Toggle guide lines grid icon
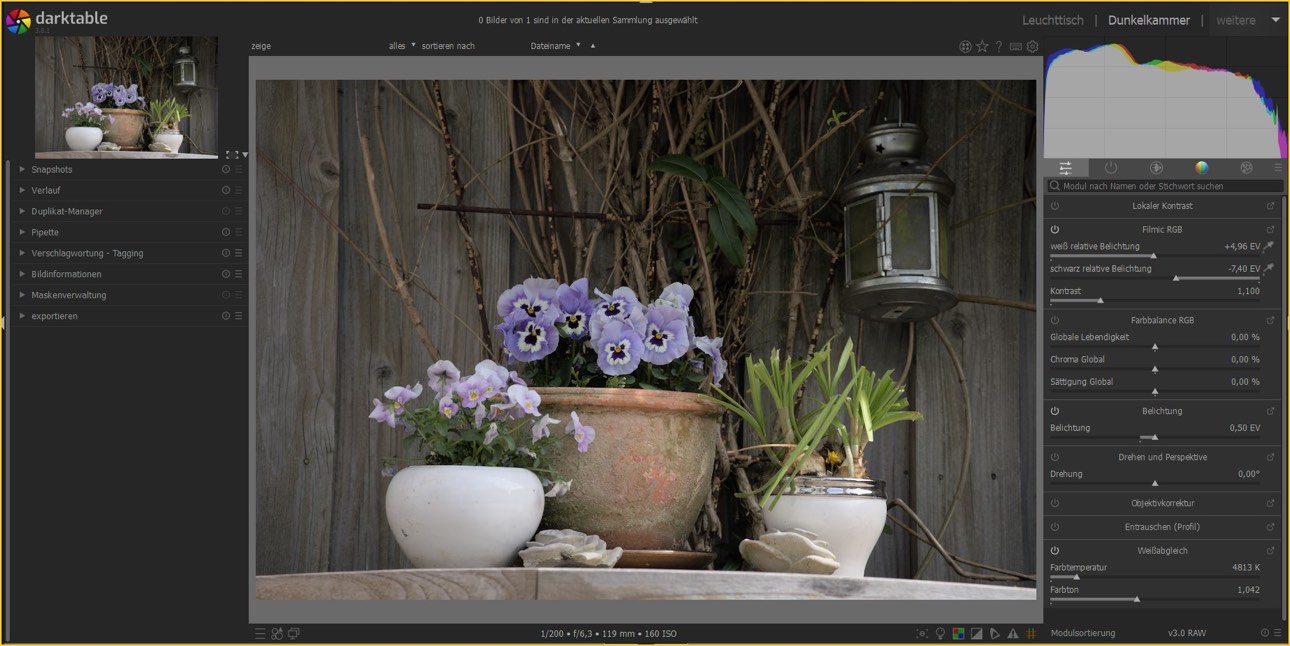This screenshot has height=646, width=1290. [1030, 633]
